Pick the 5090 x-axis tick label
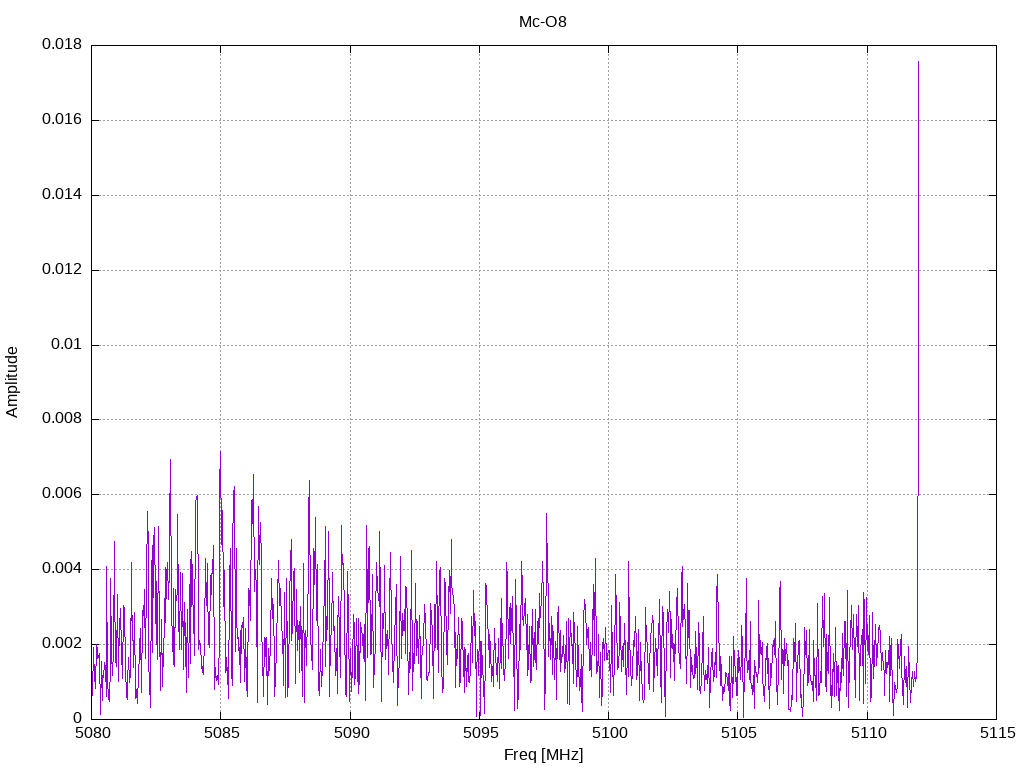The image size is (1024, 768). click(350, 734)
